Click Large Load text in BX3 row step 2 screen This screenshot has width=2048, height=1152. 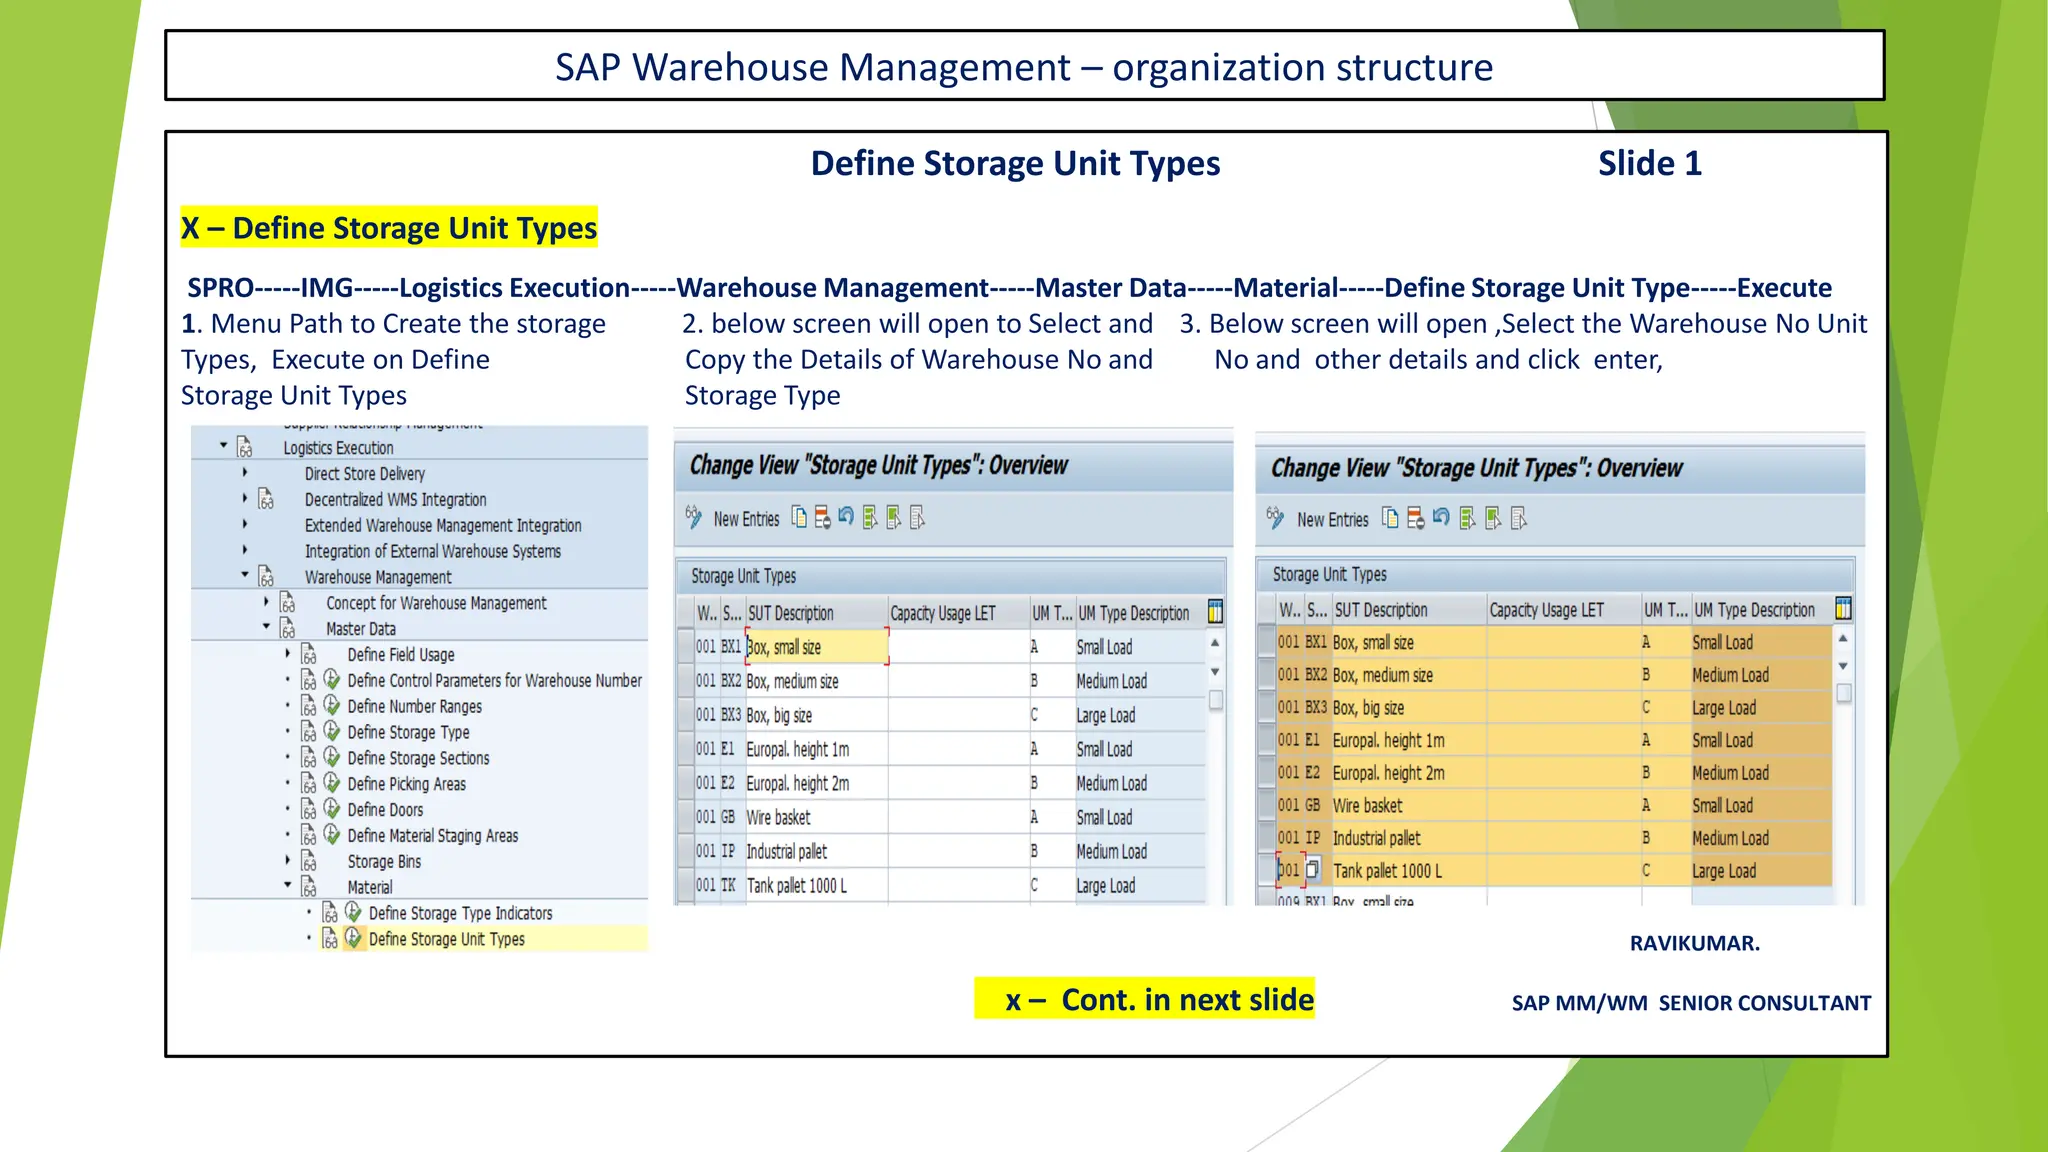(1105, 715)
